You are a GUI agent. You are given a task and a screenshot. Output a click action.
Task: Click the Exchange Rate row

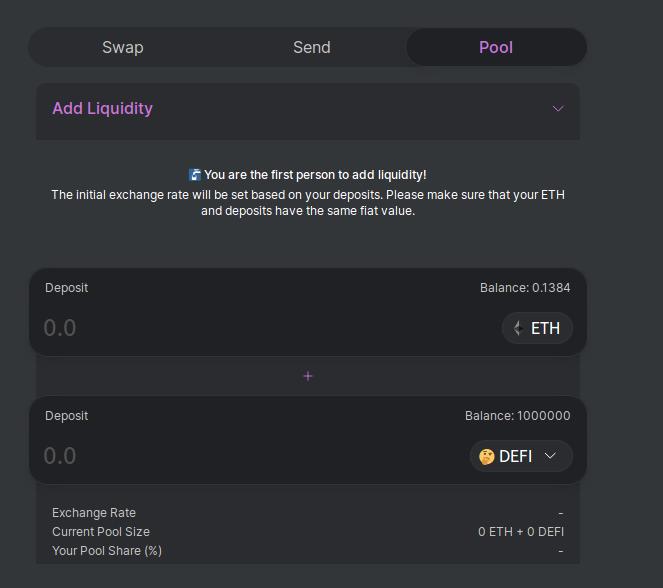click(308, 513)
